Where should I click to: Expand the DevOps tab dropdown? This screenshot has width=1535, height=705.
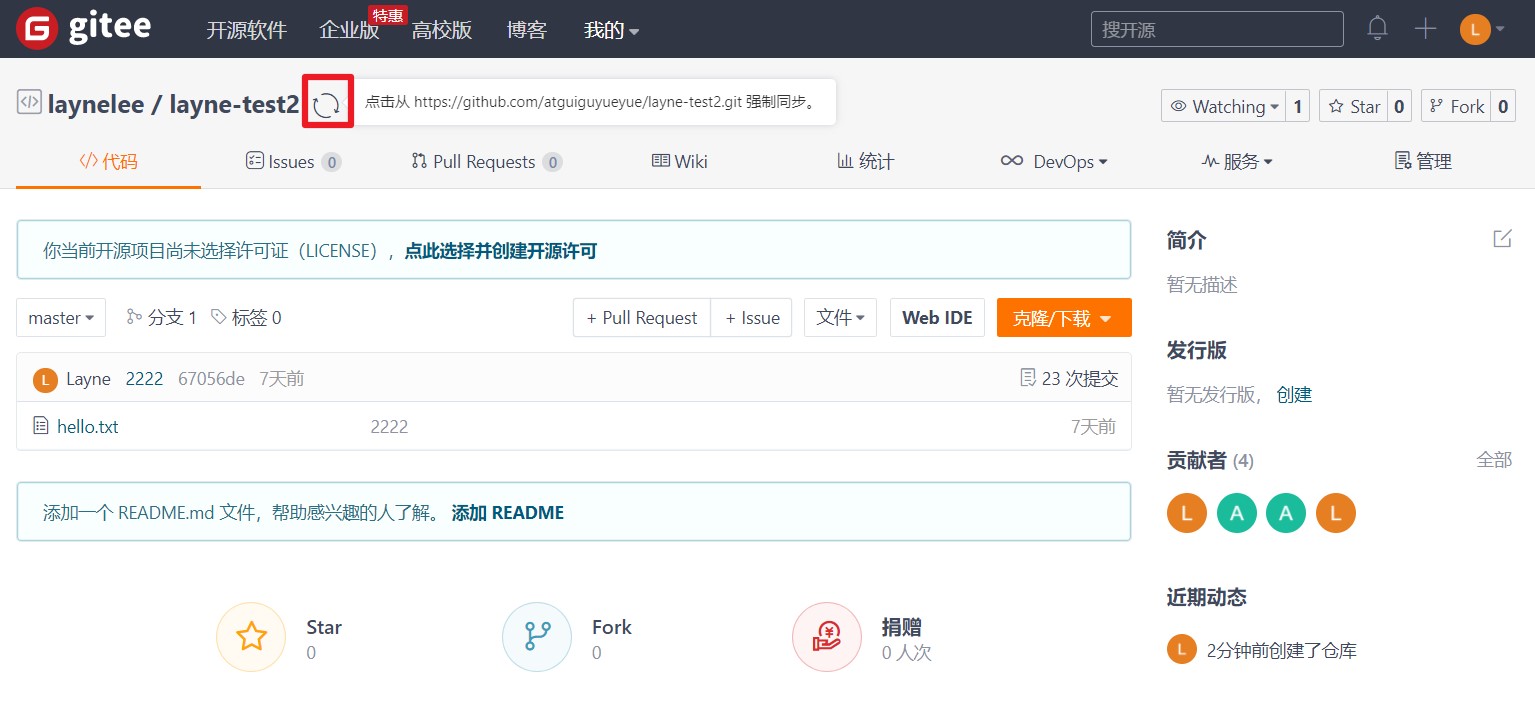(1054, 161)
